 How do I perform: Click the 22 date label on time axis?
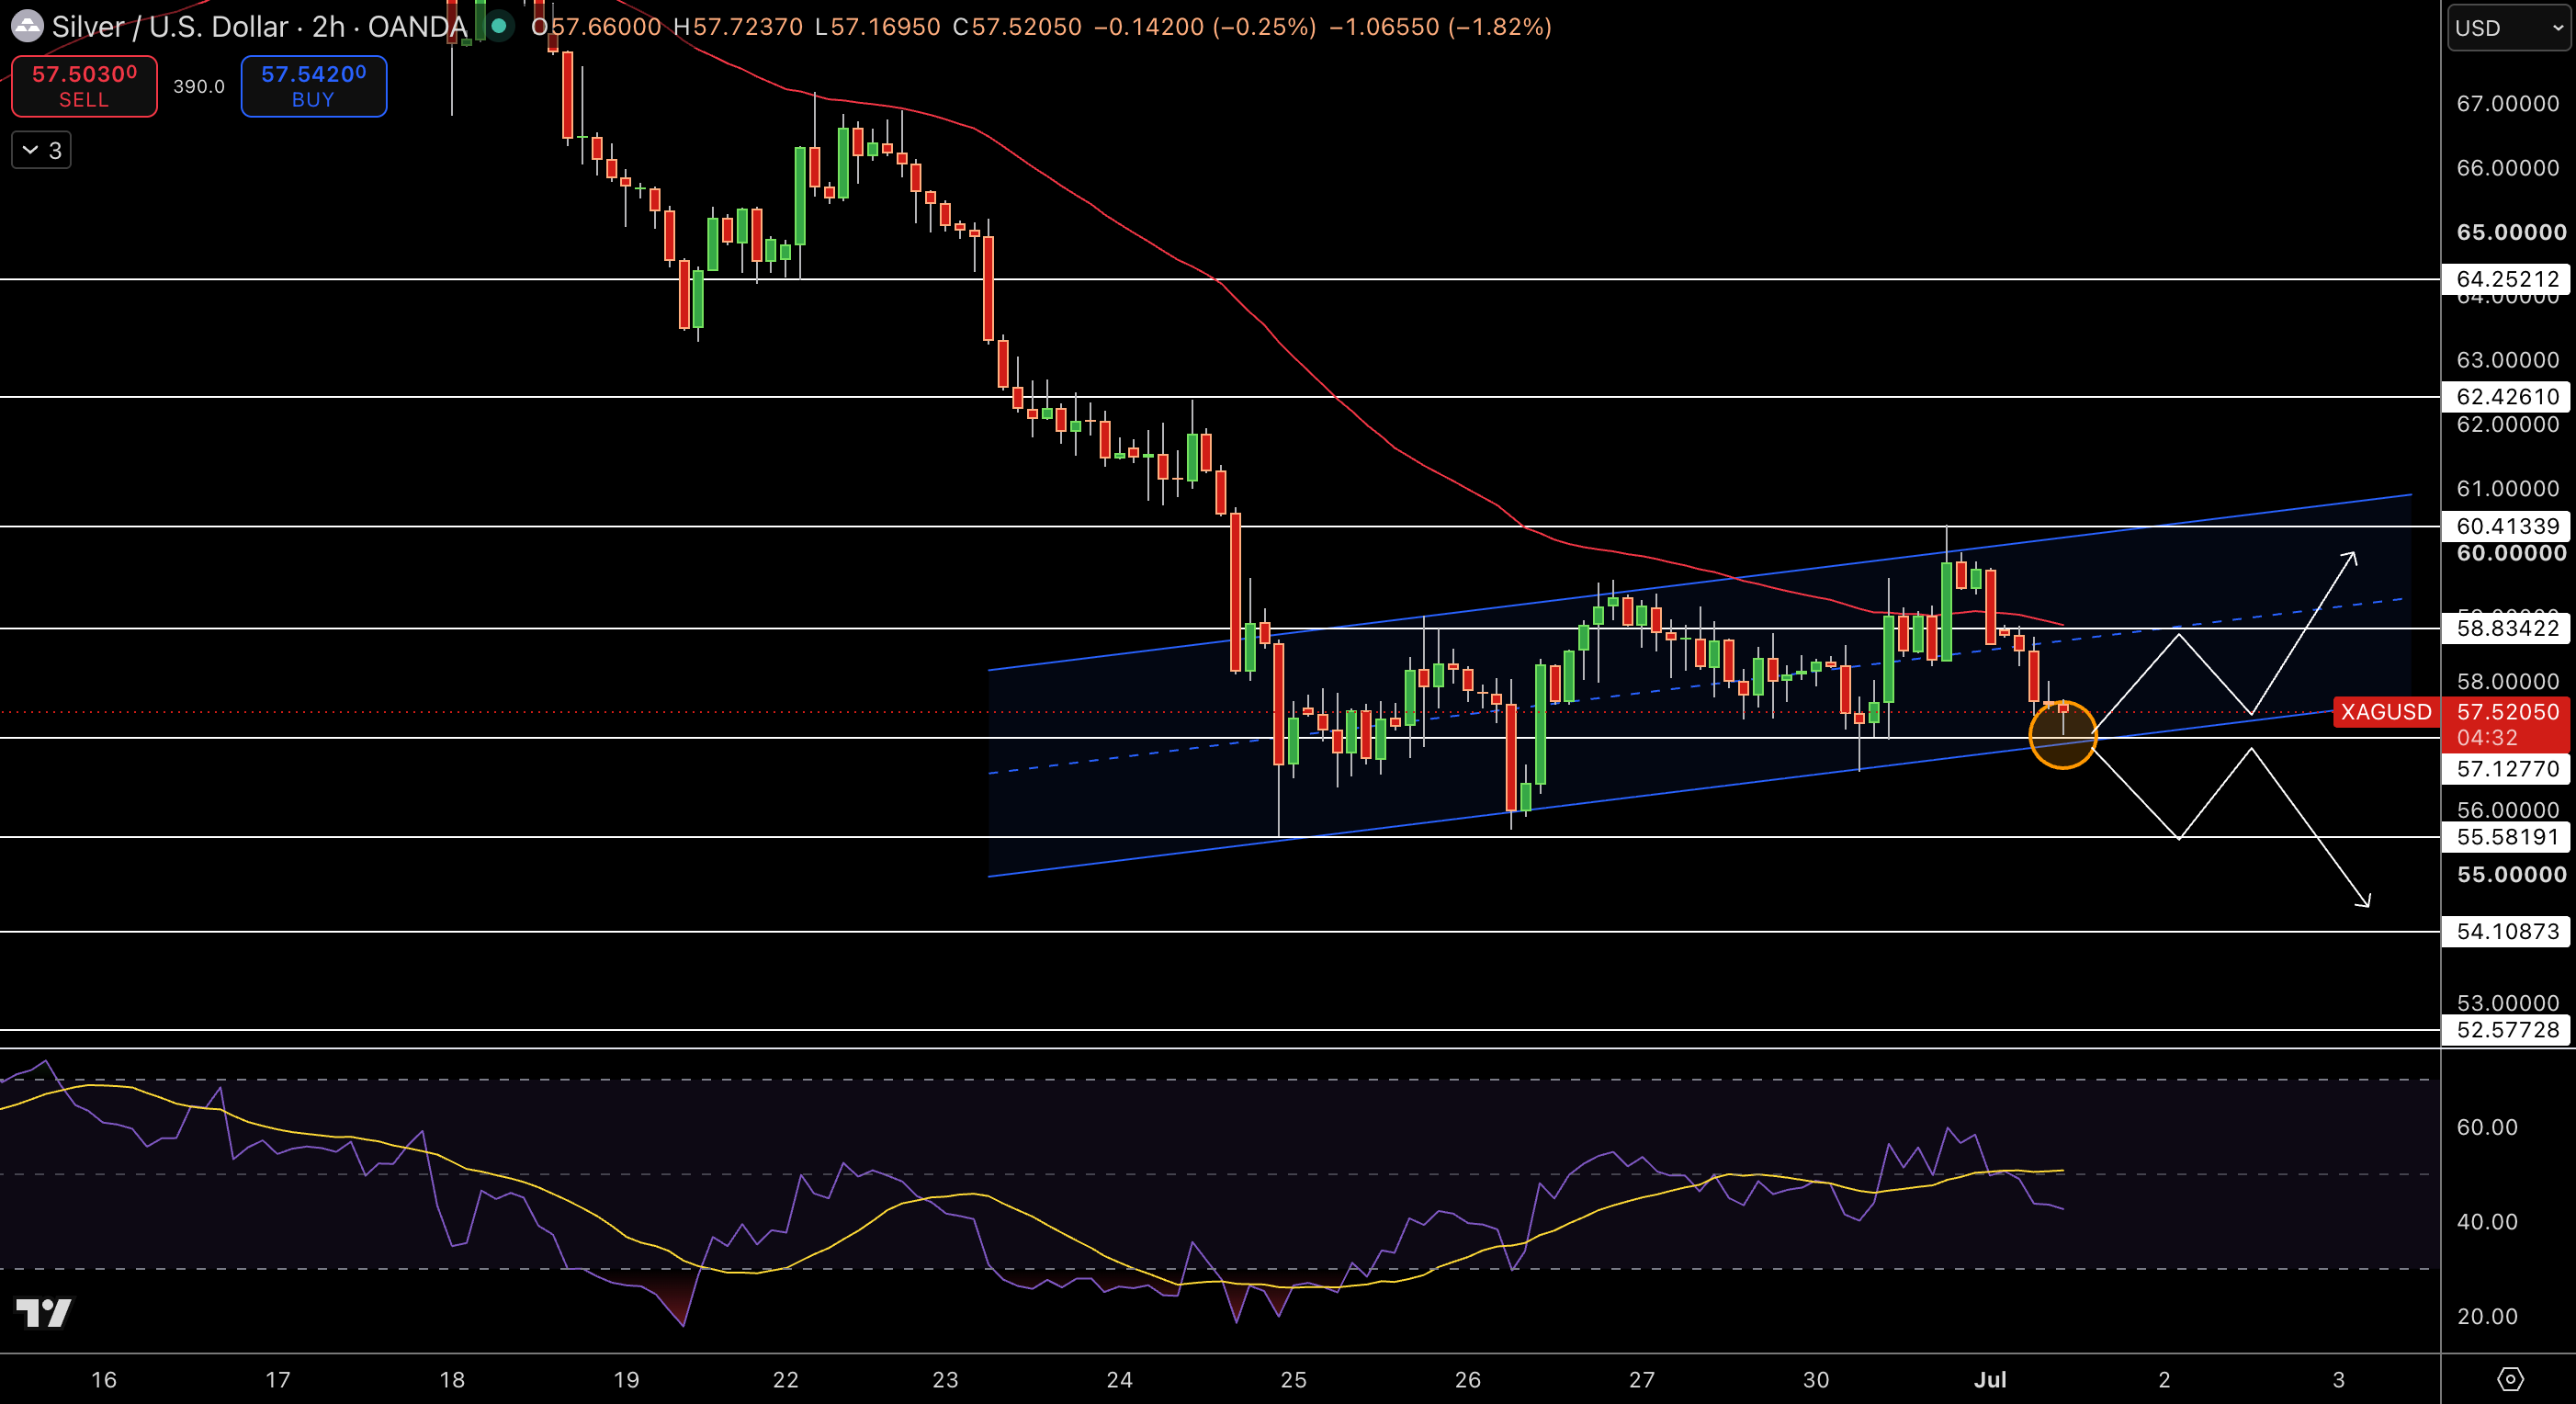786,1379
